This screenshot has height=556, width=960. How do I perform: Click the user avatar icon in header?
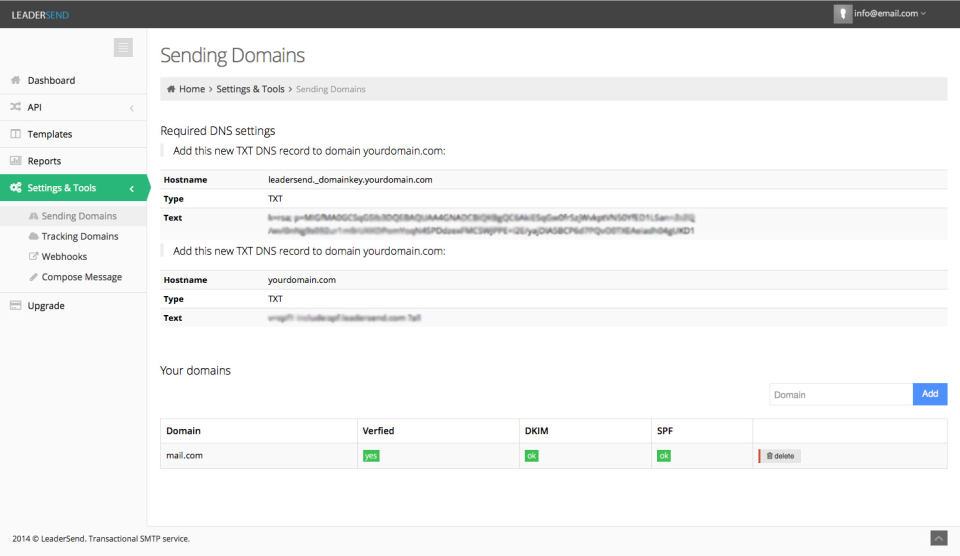(843, 13)
